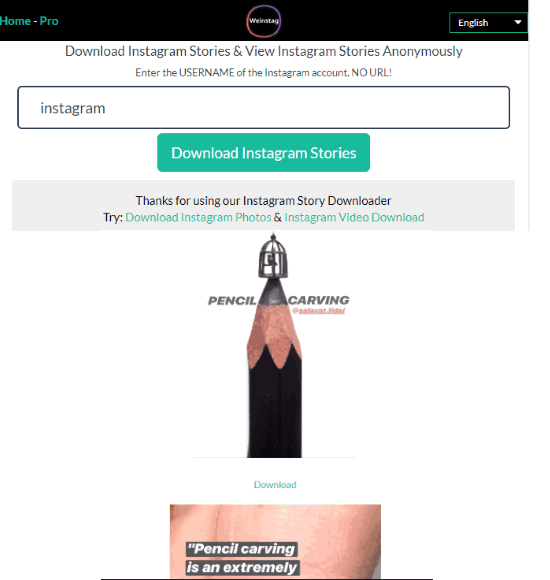Screen dimensions: 550x580
Task: Focus the username field containing instagram
Action: (263, 108)
